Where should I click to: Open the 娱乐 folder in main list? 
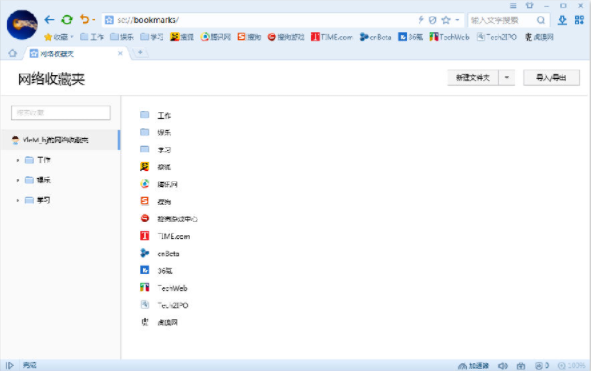click(x=156, y=132)
